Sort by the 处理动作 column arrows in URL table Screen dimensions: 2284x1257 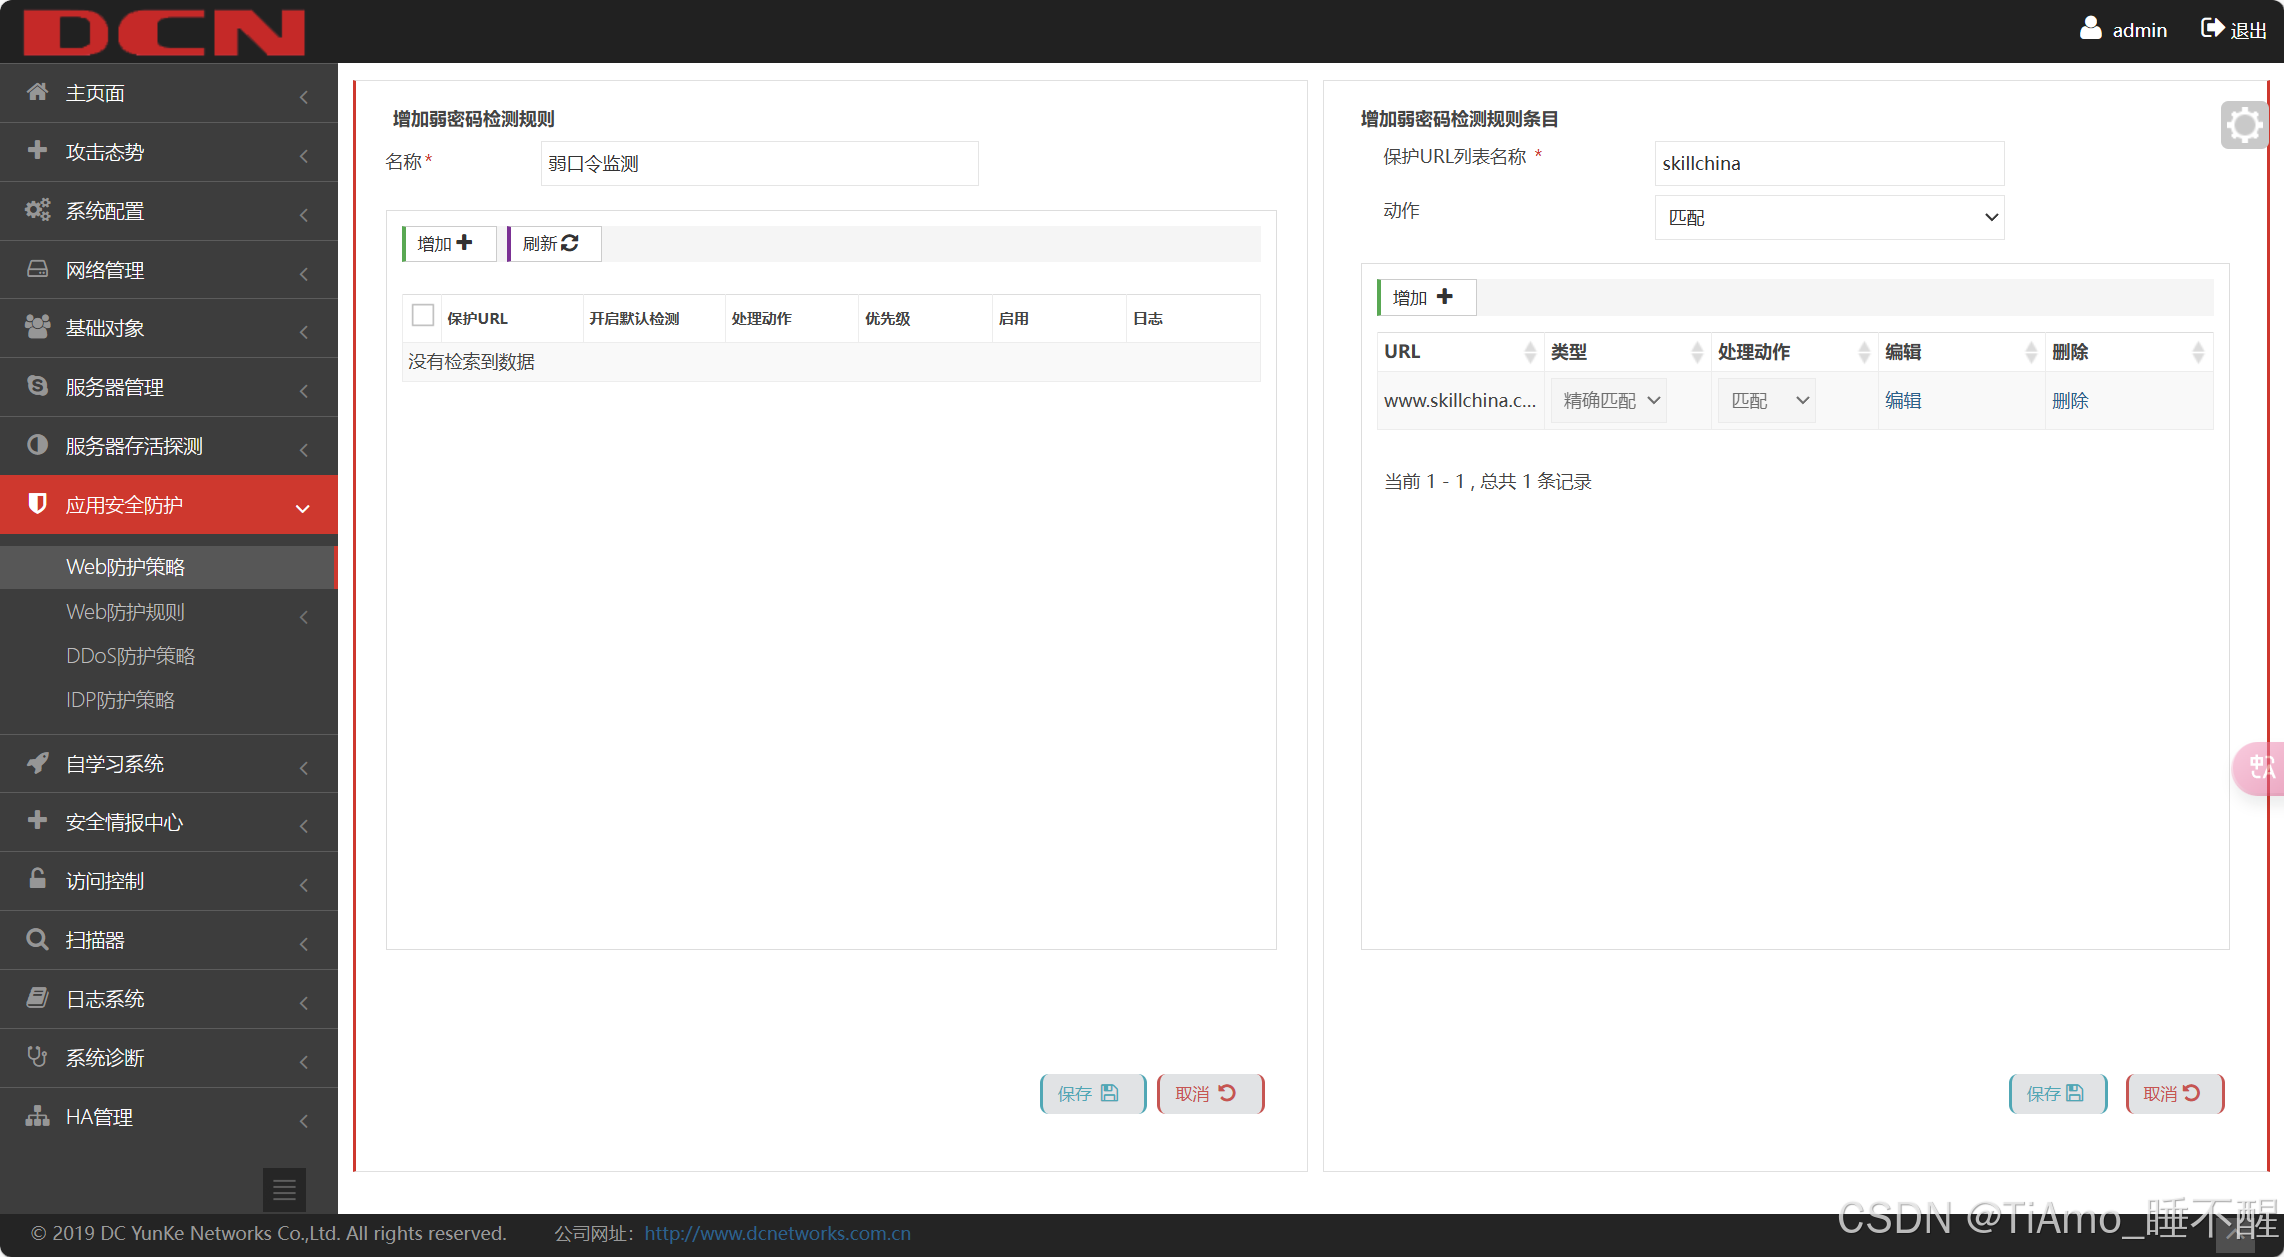[x=1863, y=352]
